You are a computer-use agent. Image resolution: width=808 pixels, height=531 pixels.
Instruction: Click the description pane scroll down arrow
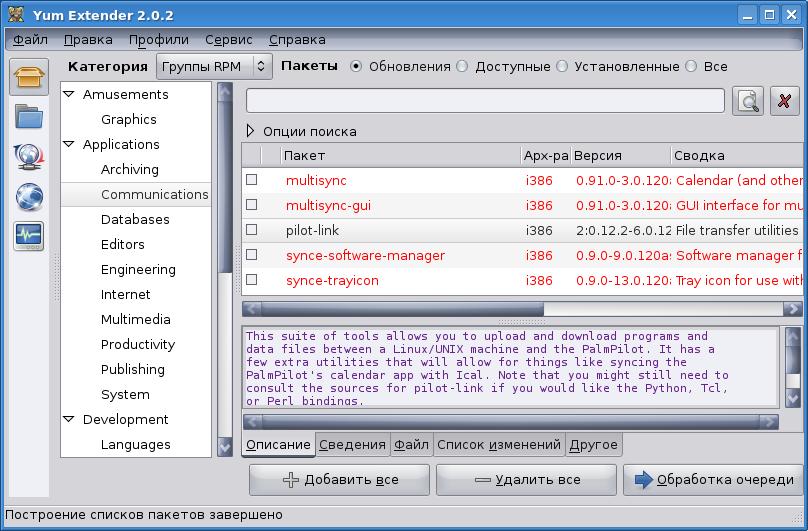pos(793,397)
